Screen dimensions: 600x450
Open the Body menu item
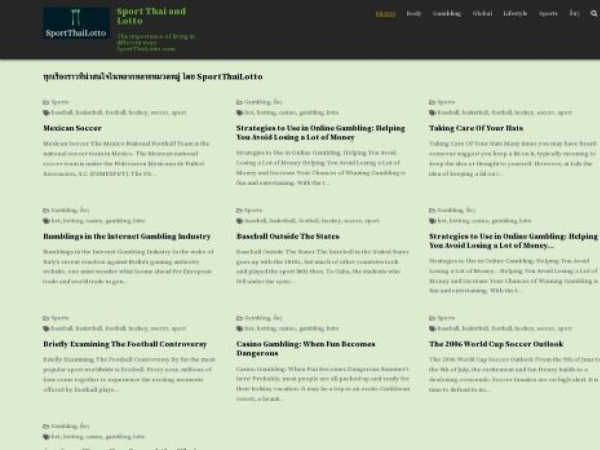coord(413,14)
